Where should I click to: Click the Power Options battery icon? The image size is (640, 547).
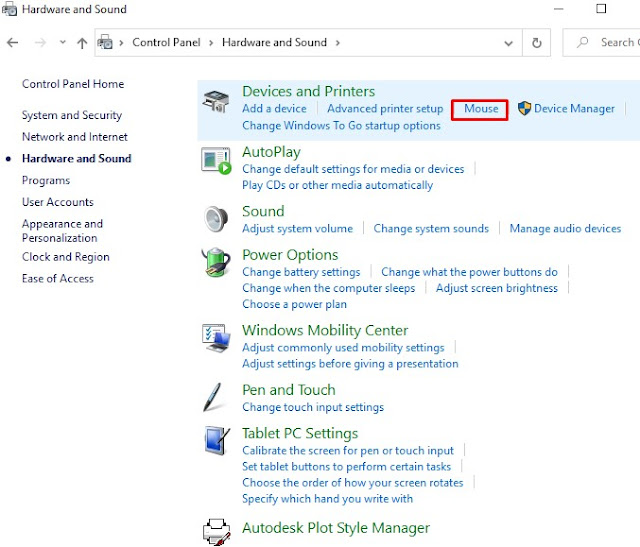point(216,262)
